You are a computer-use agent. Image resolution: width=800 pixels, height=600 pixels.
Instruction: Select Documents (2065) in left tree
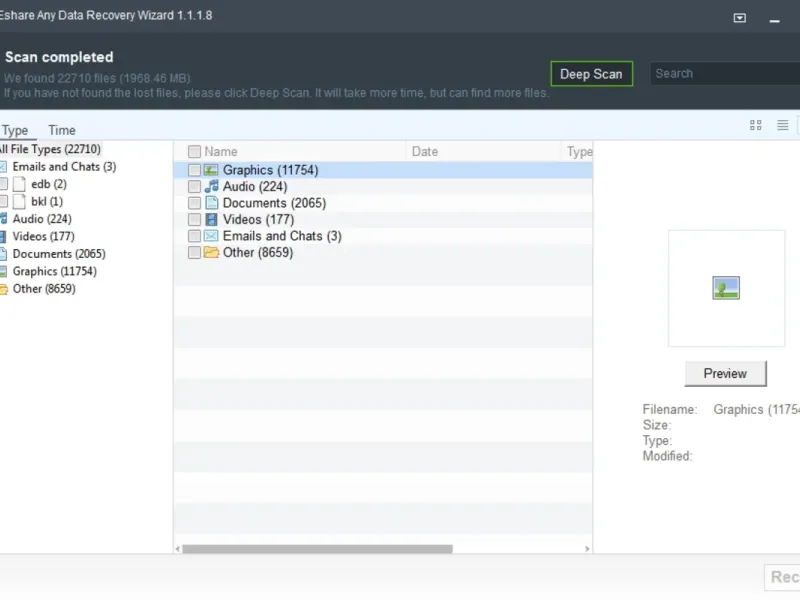(59, 254)
